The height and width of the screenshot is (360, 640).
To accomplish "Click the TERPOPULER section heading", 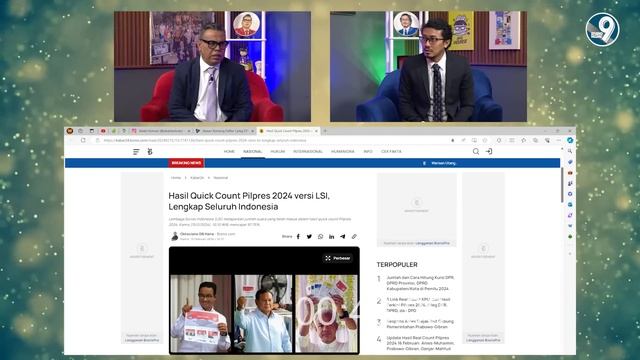I will [x=397, y=265].
